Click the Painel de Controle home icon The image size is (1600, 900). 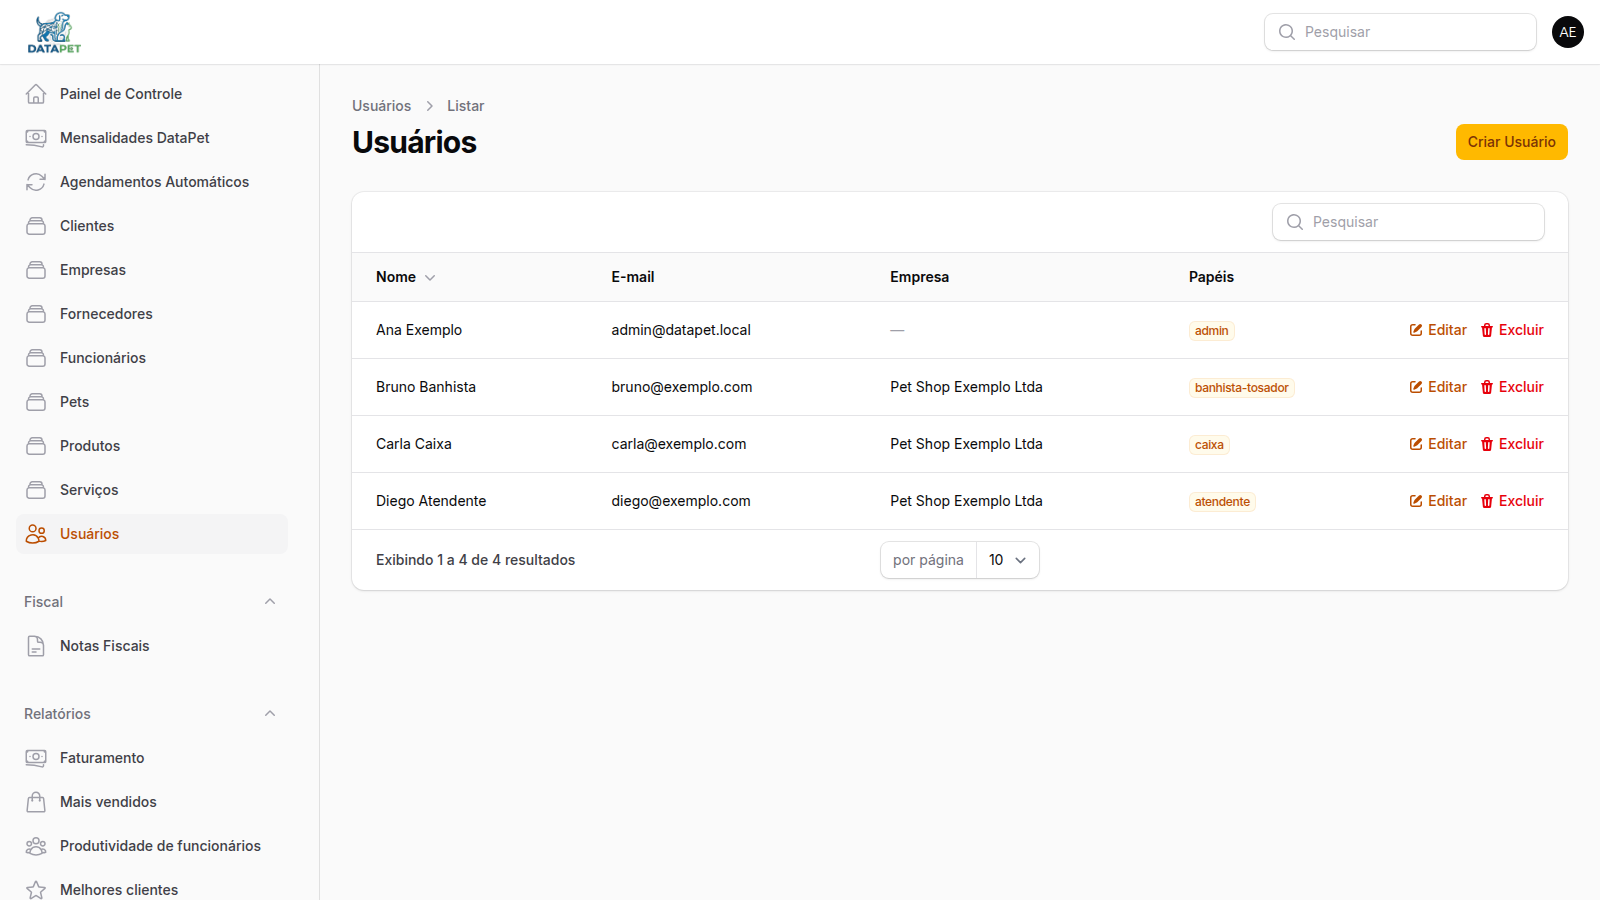point(36,94)
